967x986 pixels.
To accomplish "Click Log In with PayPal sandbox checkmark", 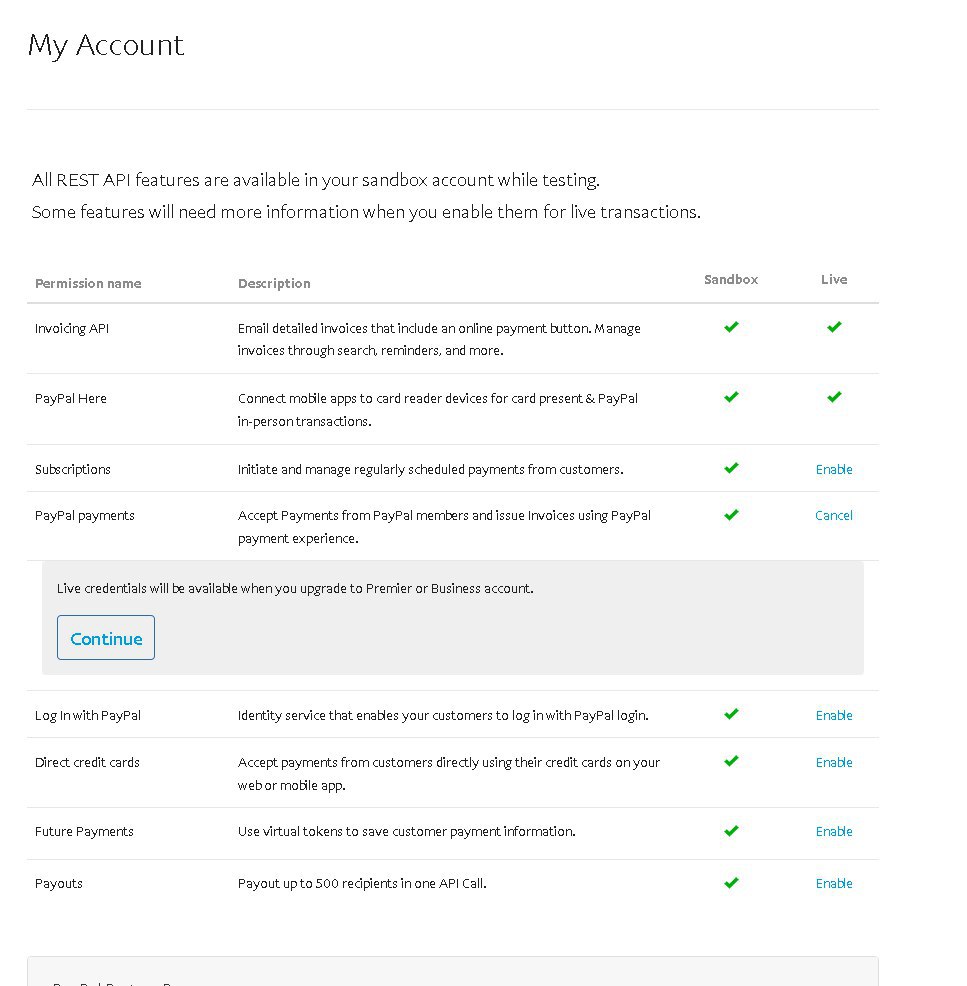I will 731,714.
